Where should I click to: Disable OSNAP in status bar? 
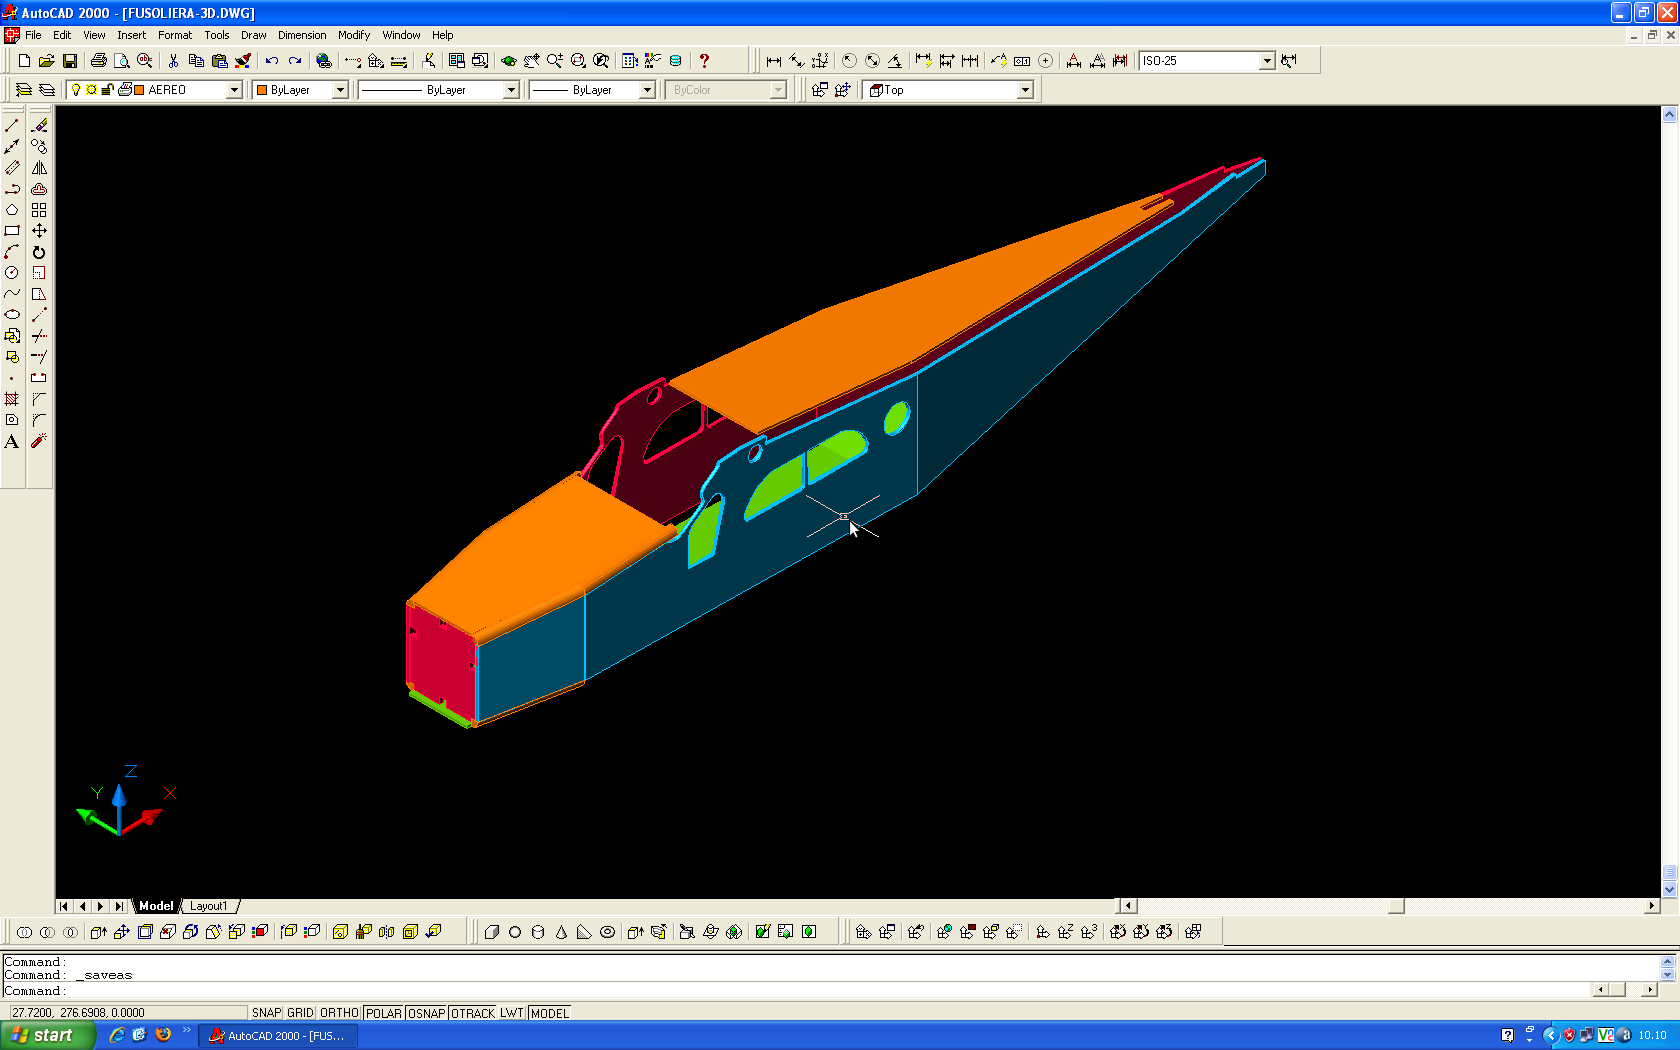coord(426,1013)
